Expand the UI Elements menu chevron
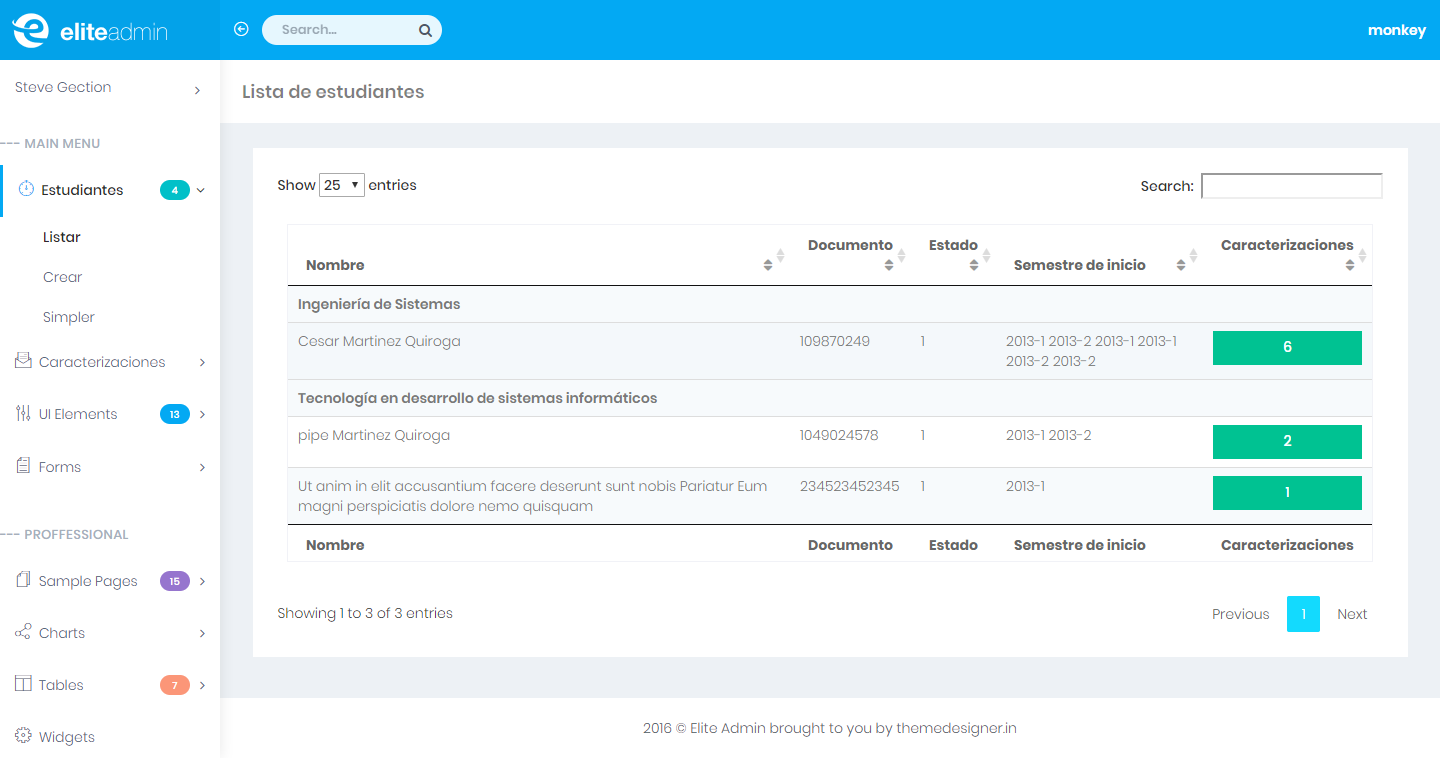Screen dimensions: 1440x758 click(x=202, y=414)
